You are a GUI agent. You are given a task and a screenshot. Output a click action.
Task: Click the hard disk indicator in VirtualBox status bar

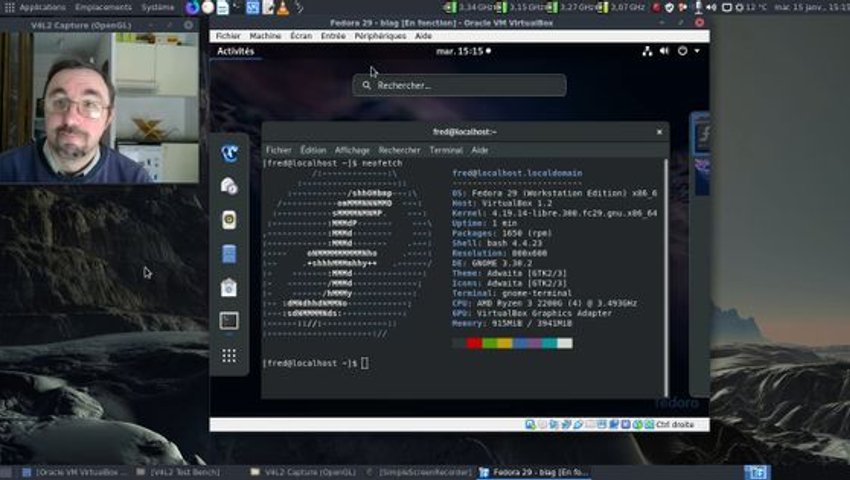coord(531,425)
